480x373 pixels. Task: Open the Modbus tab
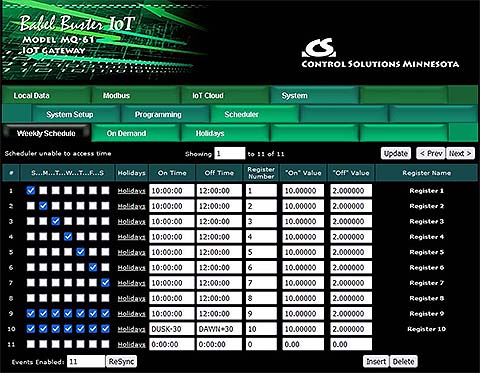point(136,95)
